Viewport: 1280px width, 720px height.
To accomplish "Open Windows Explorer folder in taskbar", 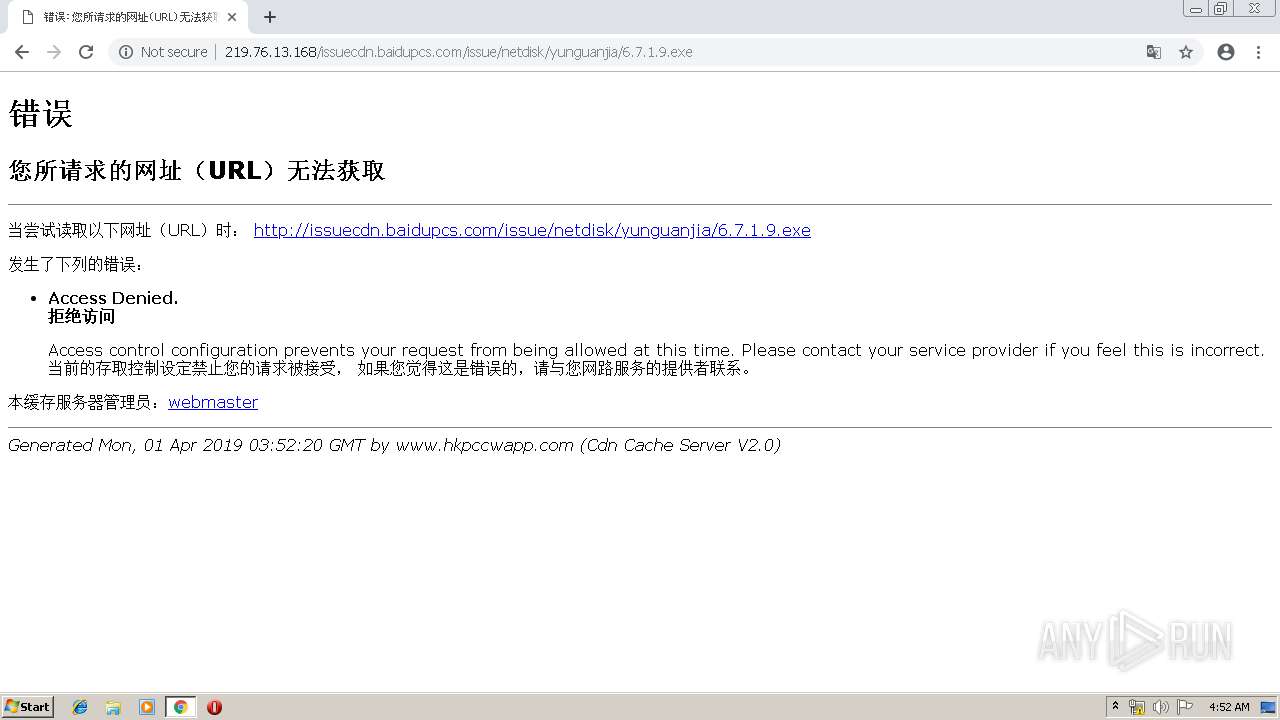I will point(113,707).
